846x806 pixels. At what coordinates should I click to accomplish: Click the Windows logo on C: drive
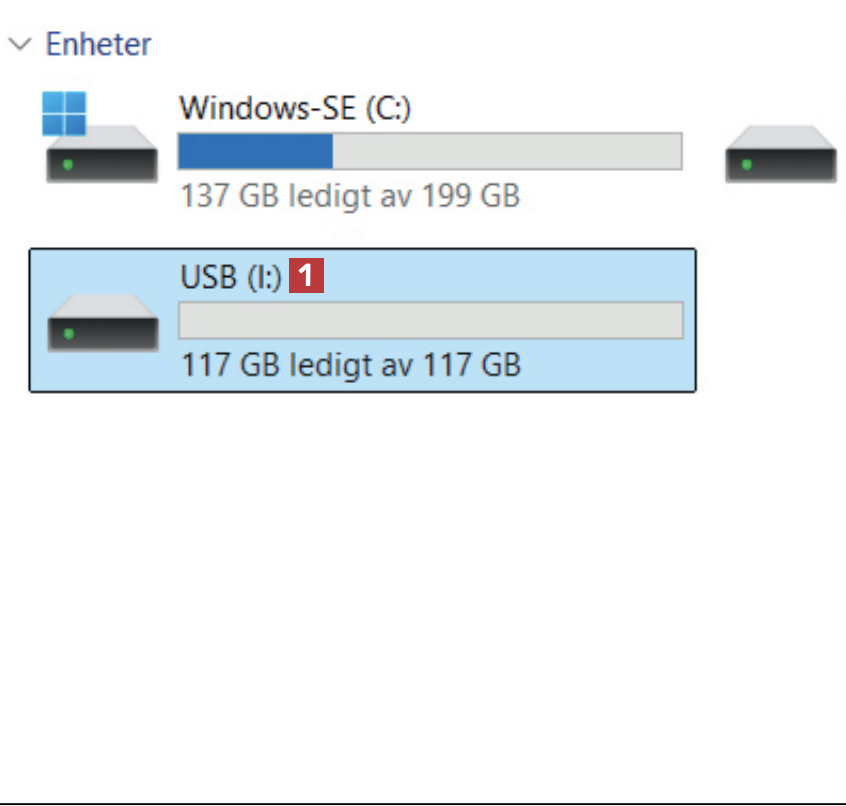coord(64,113)
